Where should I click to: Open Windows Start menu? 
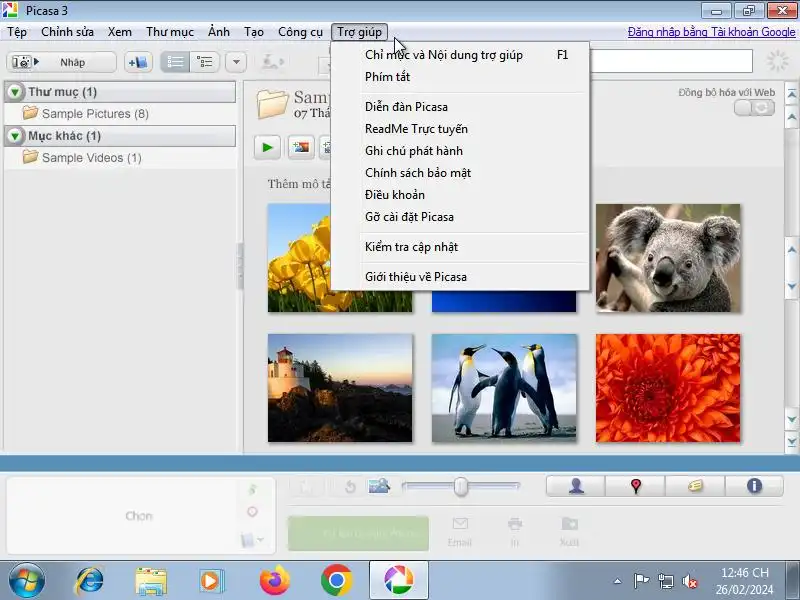point(26,581)
